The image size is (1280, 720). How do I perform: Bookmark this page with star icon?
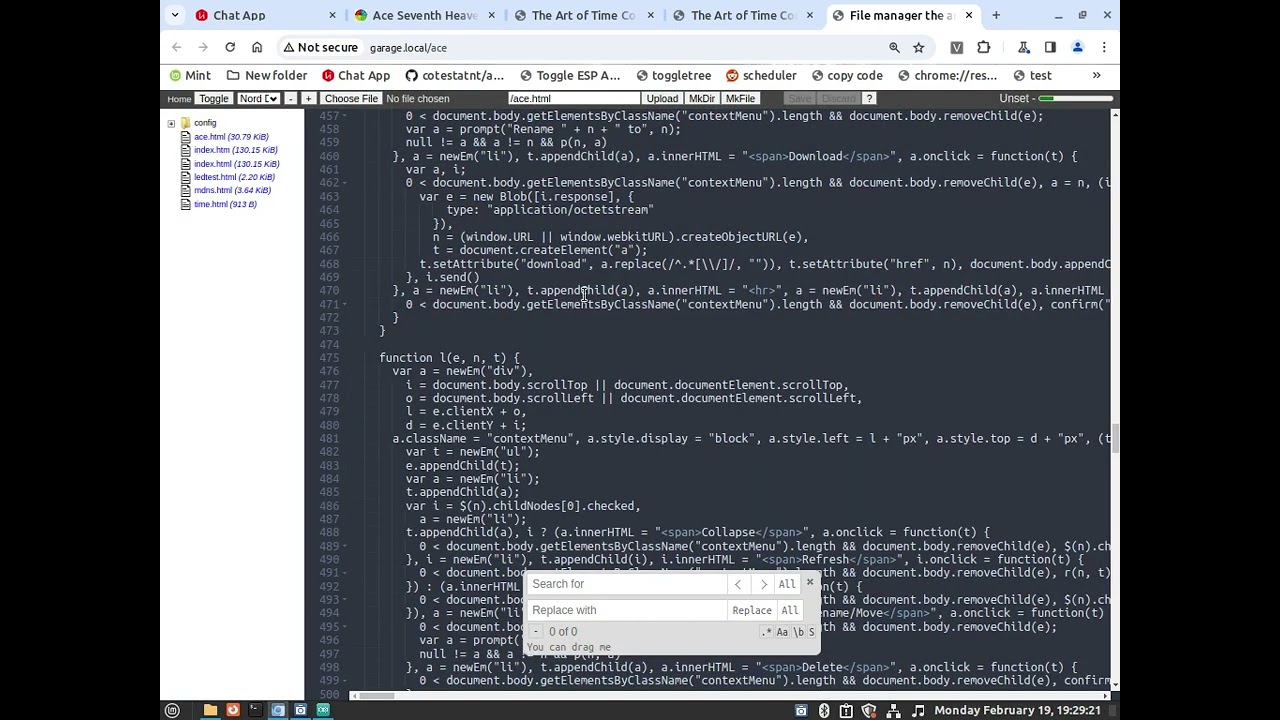(x=918, y=47)
